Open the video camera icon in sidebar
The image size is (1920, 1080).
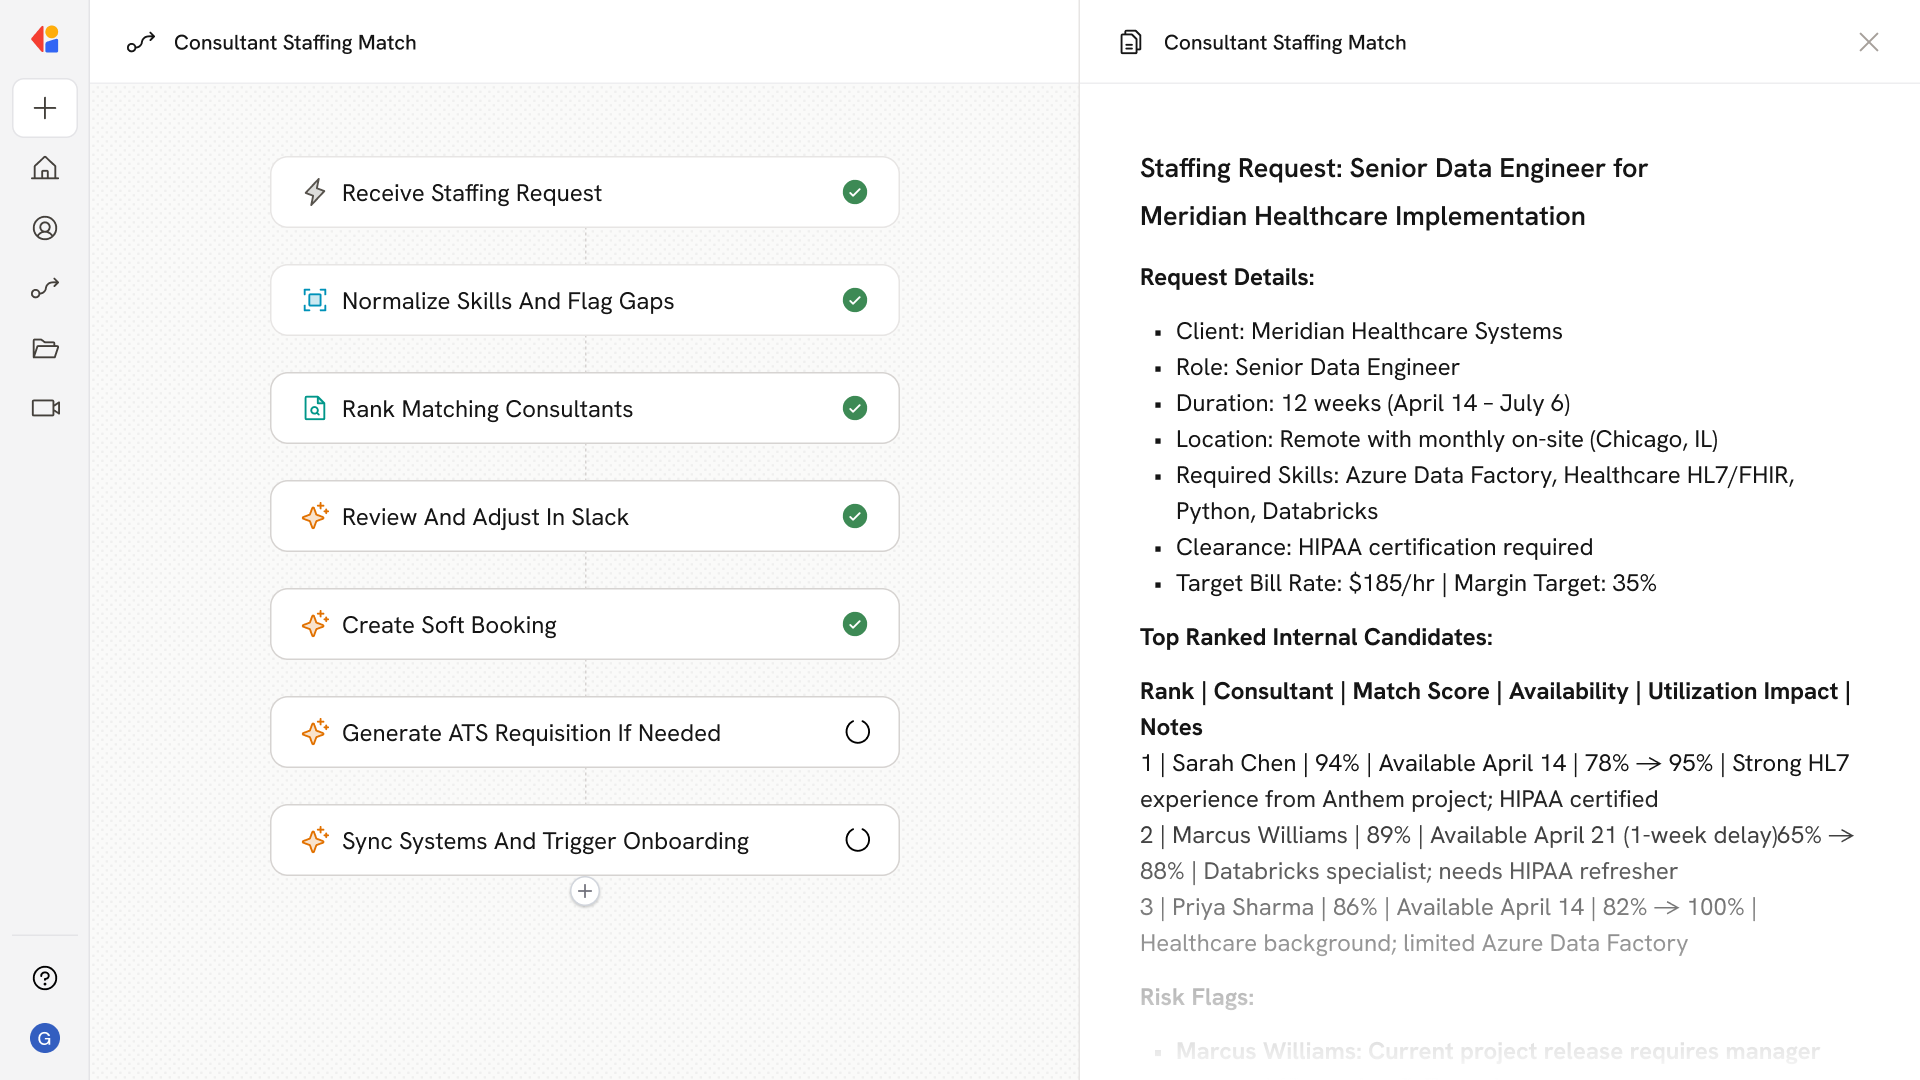coord(45,408)
